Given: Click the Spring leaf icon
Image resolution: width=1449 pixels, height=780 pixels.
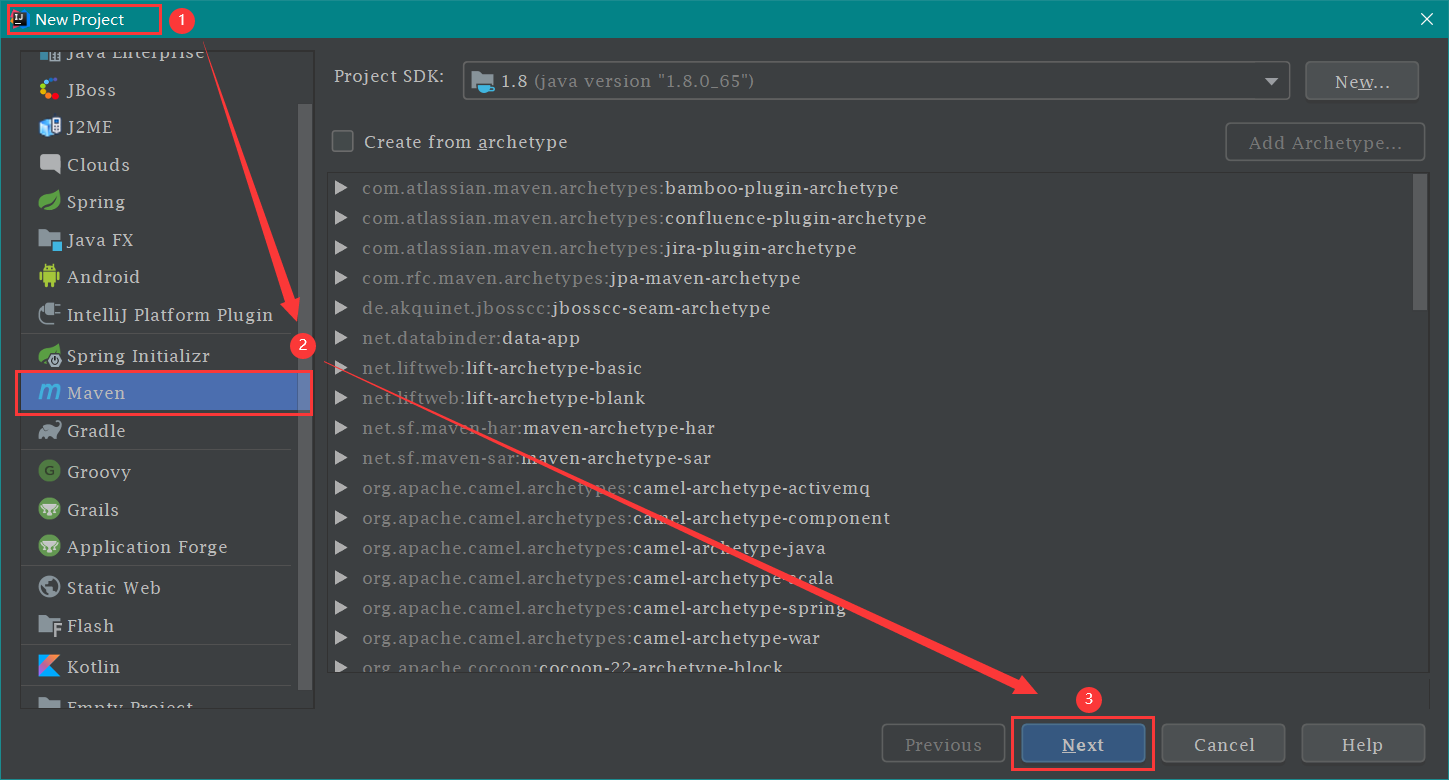Looking at the screenshot, I should click(x=49, y=201).
